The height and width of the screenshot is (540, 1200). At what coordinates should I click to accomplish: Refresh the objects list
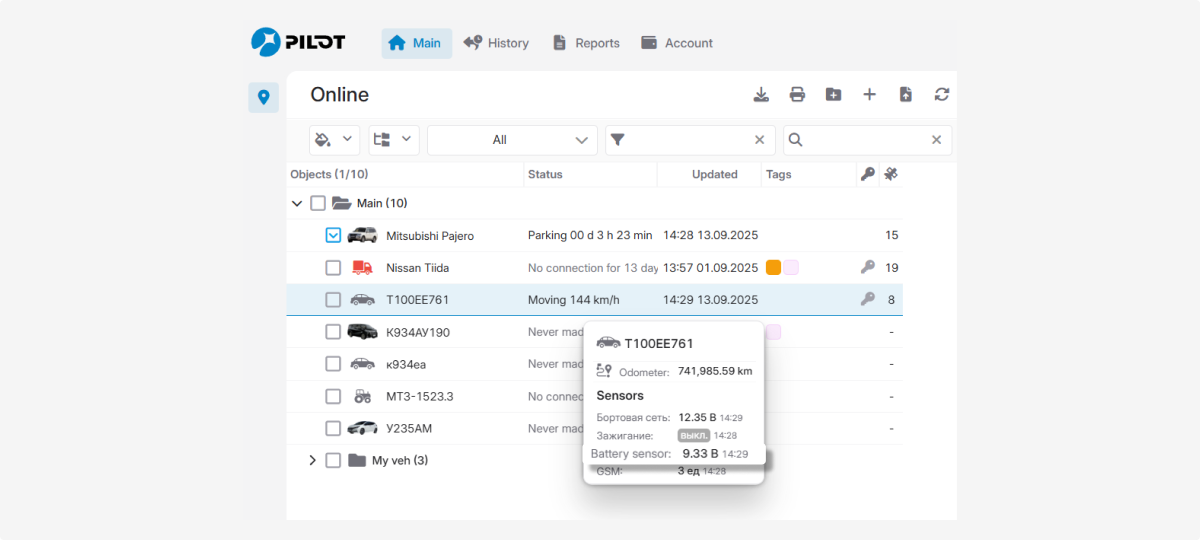point(941,95)
